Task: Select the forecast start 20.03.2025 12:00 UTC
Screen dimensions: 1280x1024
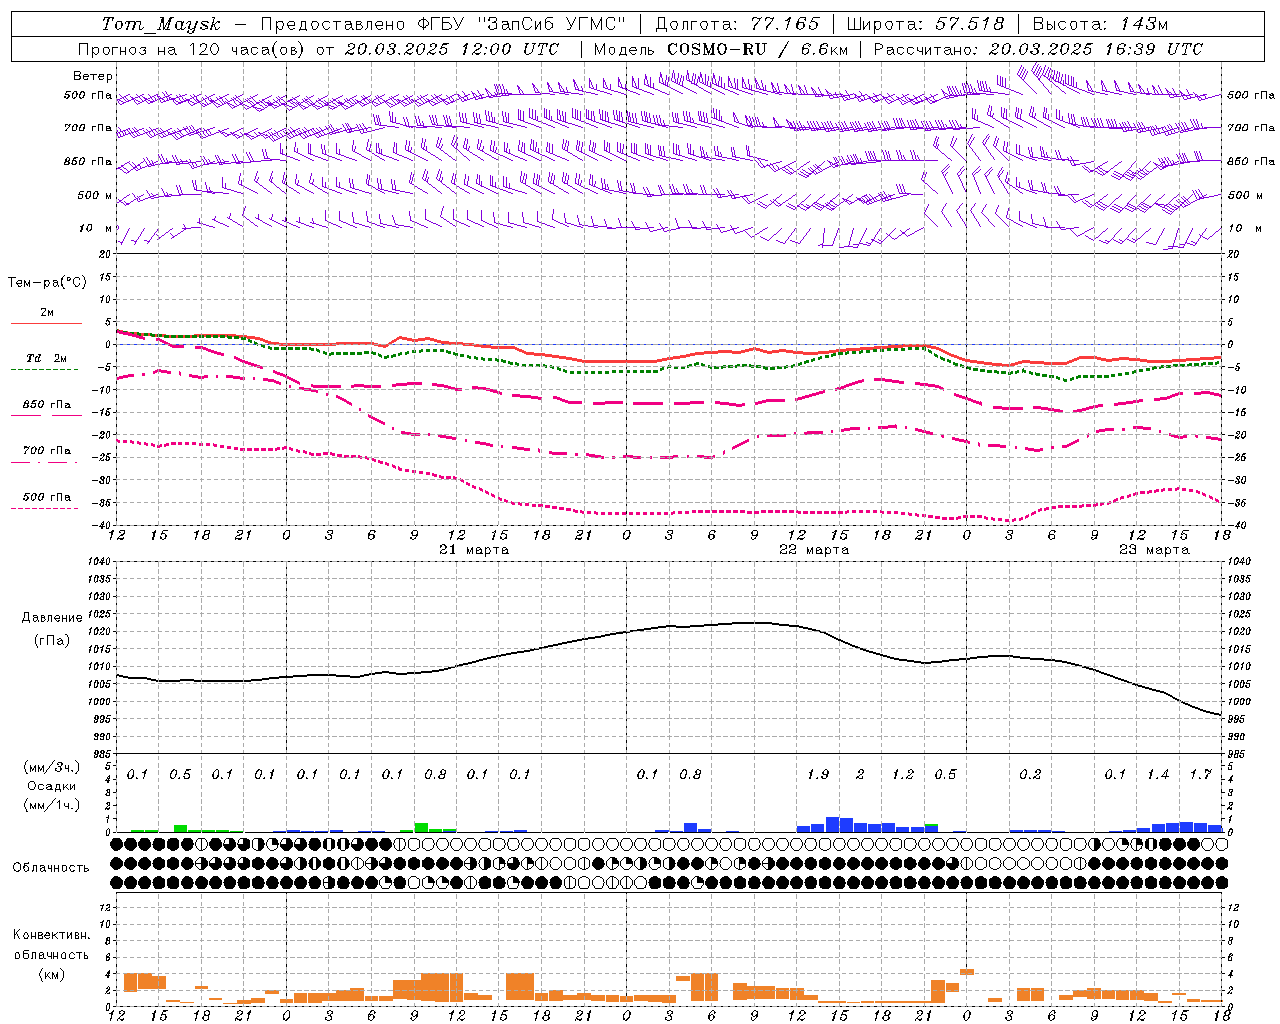Action: pyautogui.click(x=452, y=49)
